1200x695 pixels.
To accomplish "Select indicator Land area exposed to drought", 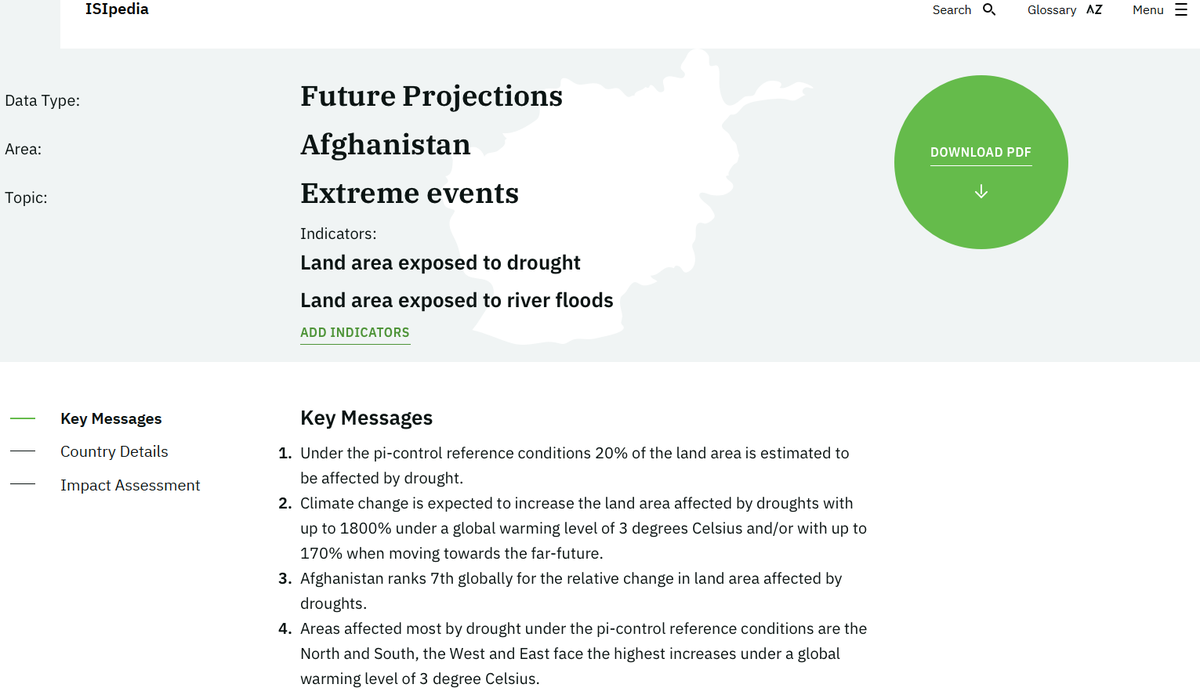I will 440,262.
